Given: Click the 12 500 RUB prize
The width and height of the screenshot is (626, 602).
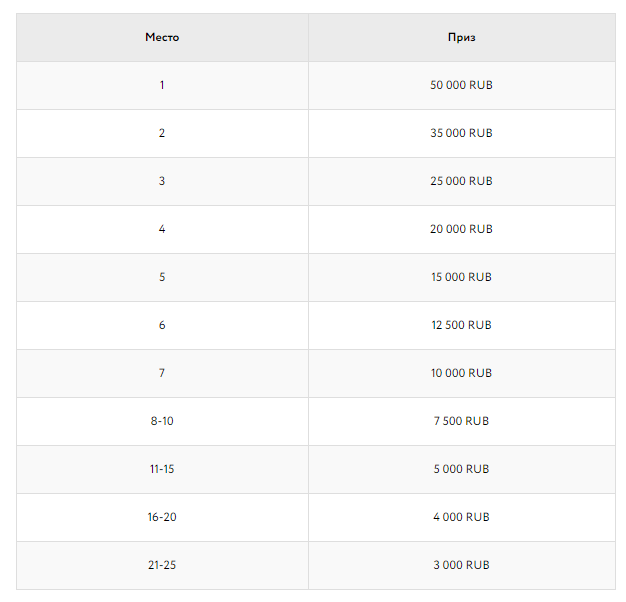Looking at the screenshot, I should (461, 325).
